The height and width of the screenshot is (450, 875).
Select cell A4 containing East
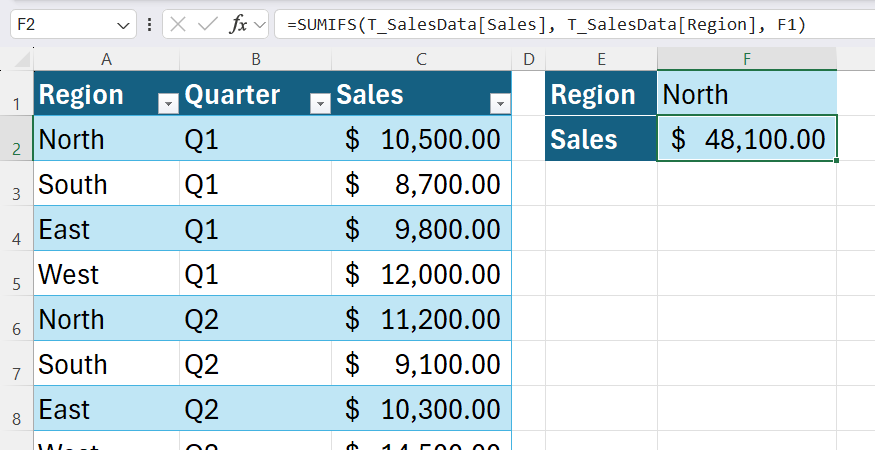pyautogui.click(x=107, y=228)
